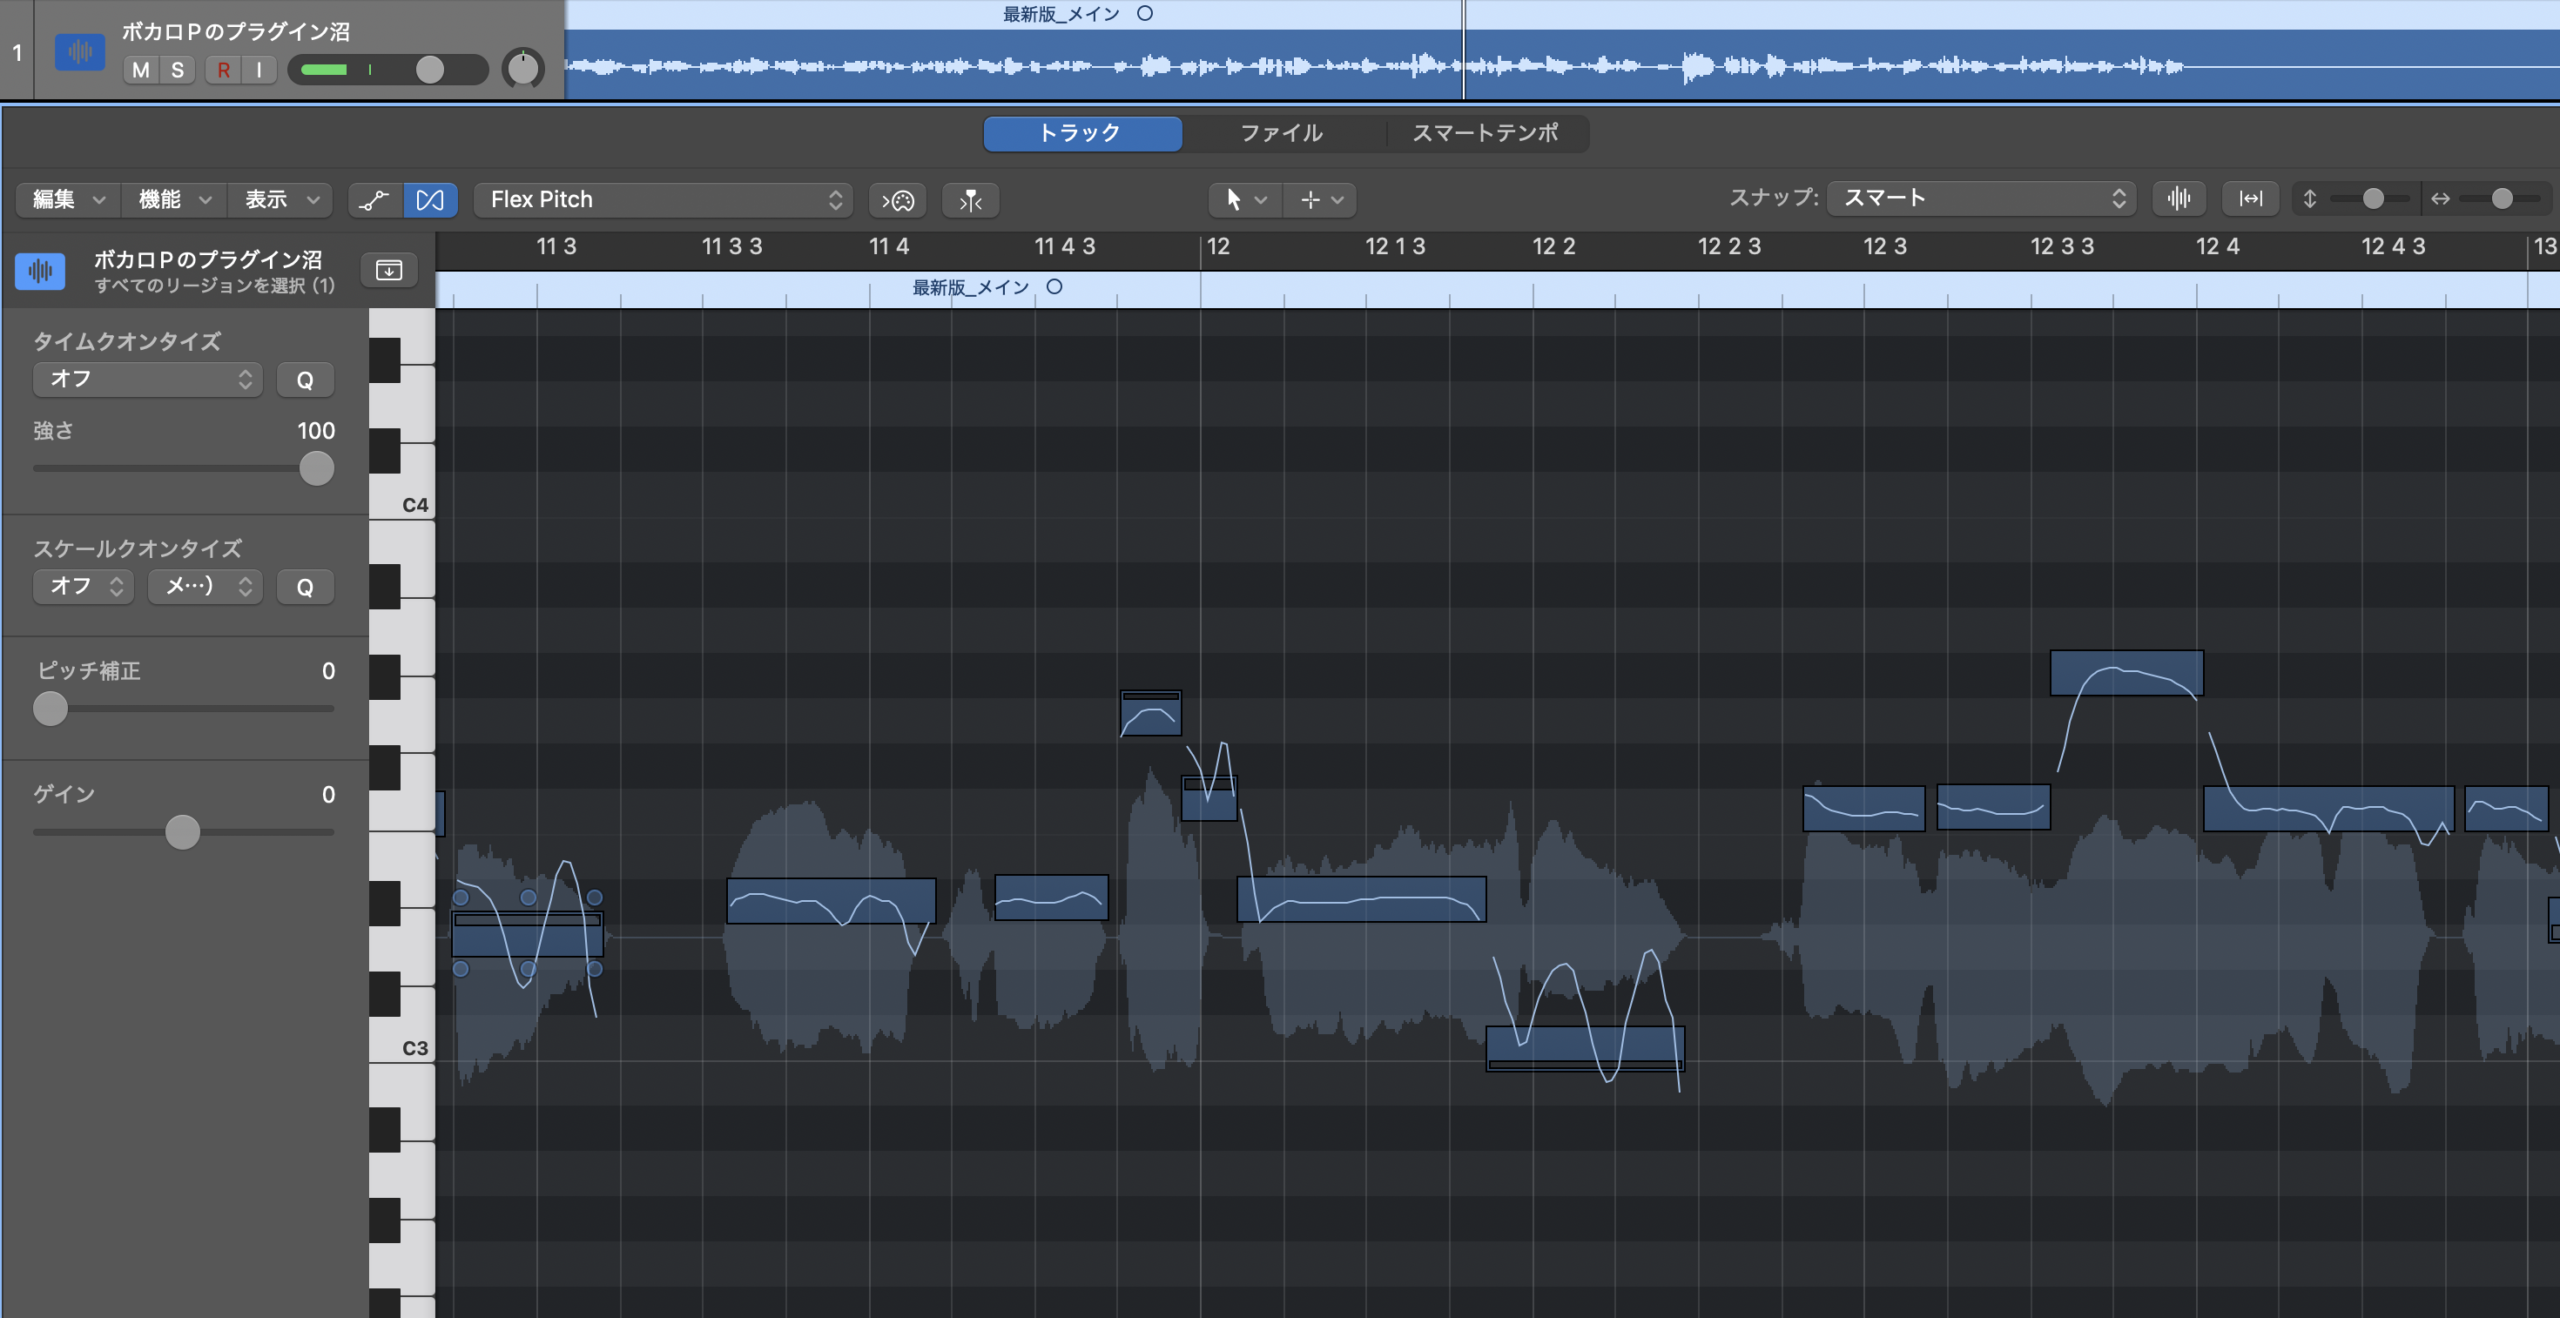
Task: Click the ピッチ補正 slider handle
Action: 50,708
